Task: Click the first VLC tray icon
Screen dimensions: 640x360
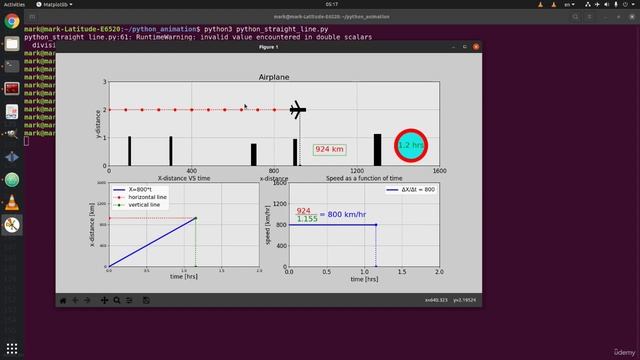Action: pyautogui.click(x=540, y=4)
